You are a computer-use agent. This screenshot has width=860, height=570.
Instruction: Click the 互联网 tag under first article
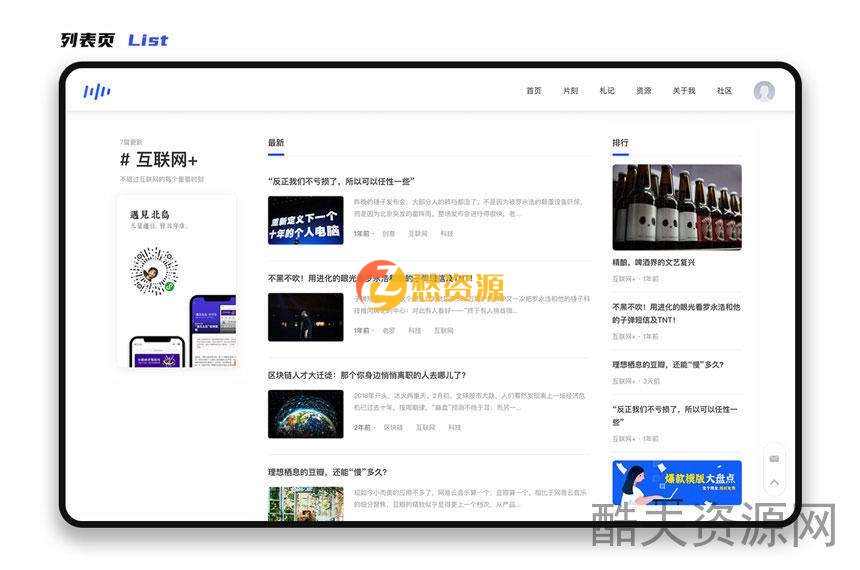(418, 234)
